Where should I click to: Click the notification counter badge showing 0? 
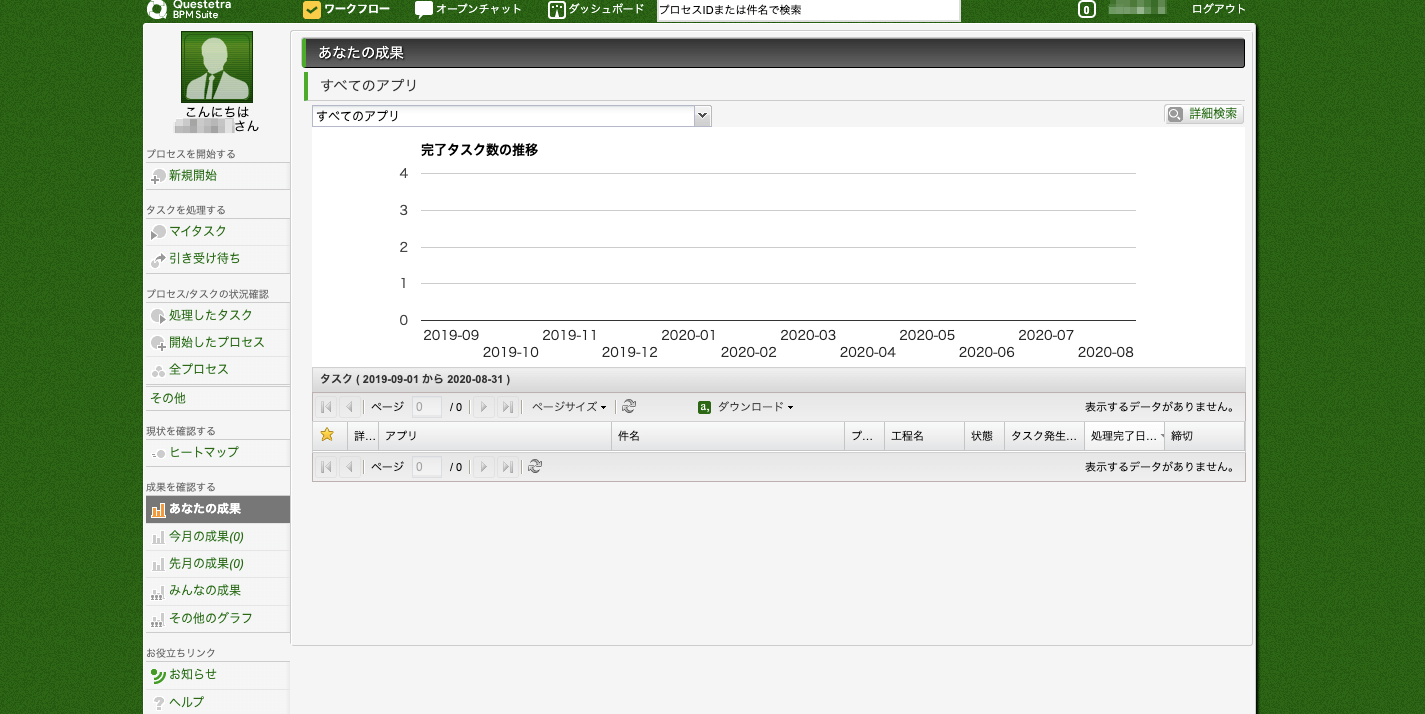click(x=1087, y=10)
